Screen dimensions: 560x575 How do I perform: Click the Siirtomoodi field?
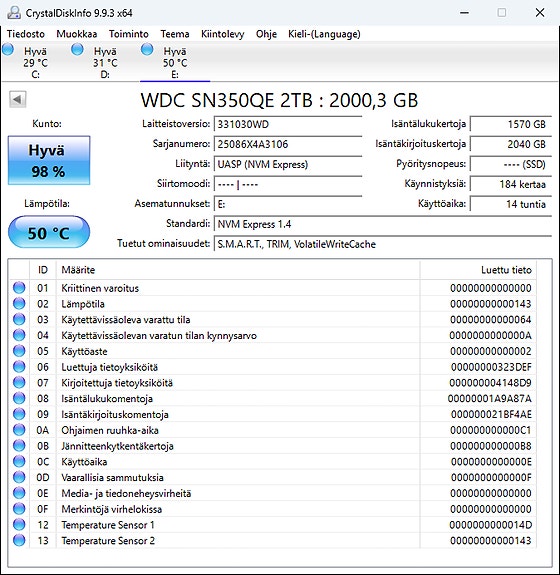point(288,184)
